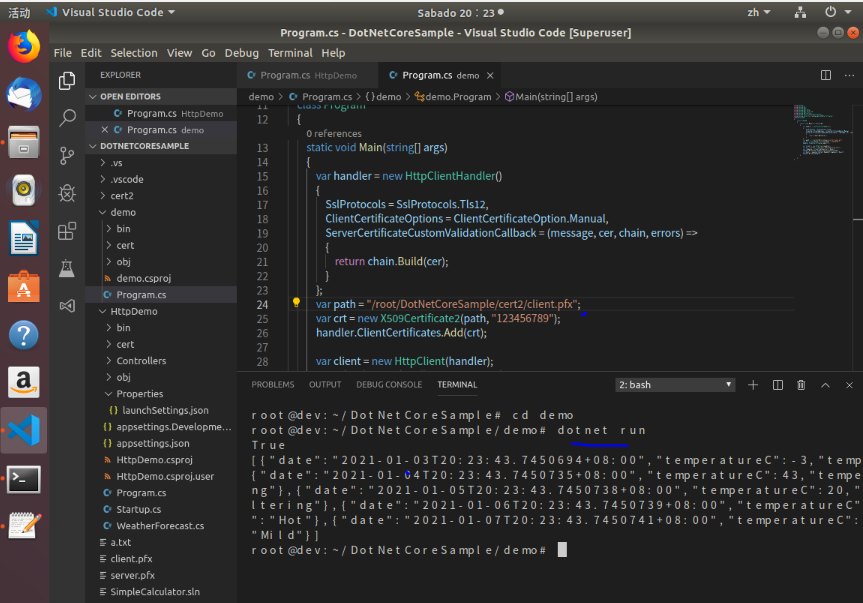863x603 pixels.
Task: Open editor More Actions ellipsis
Action: [x=849, y=75]
